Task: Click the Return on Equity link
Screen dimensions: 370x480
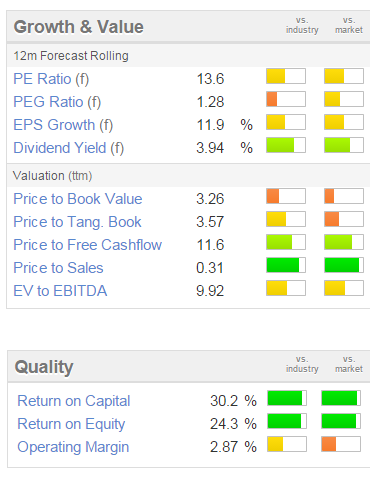Action: coord(71,424)
